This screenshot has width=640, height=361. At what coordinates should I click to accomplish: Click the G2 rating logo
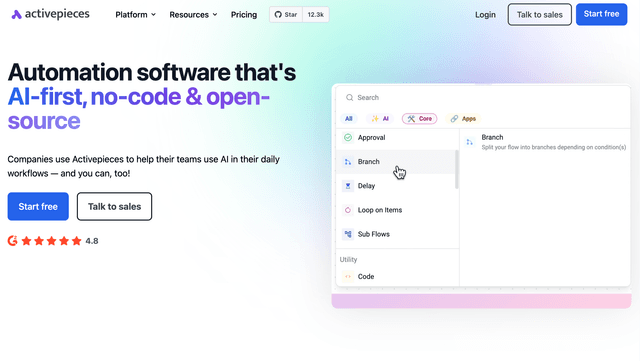pyautogui.click(x=13, y=241)
